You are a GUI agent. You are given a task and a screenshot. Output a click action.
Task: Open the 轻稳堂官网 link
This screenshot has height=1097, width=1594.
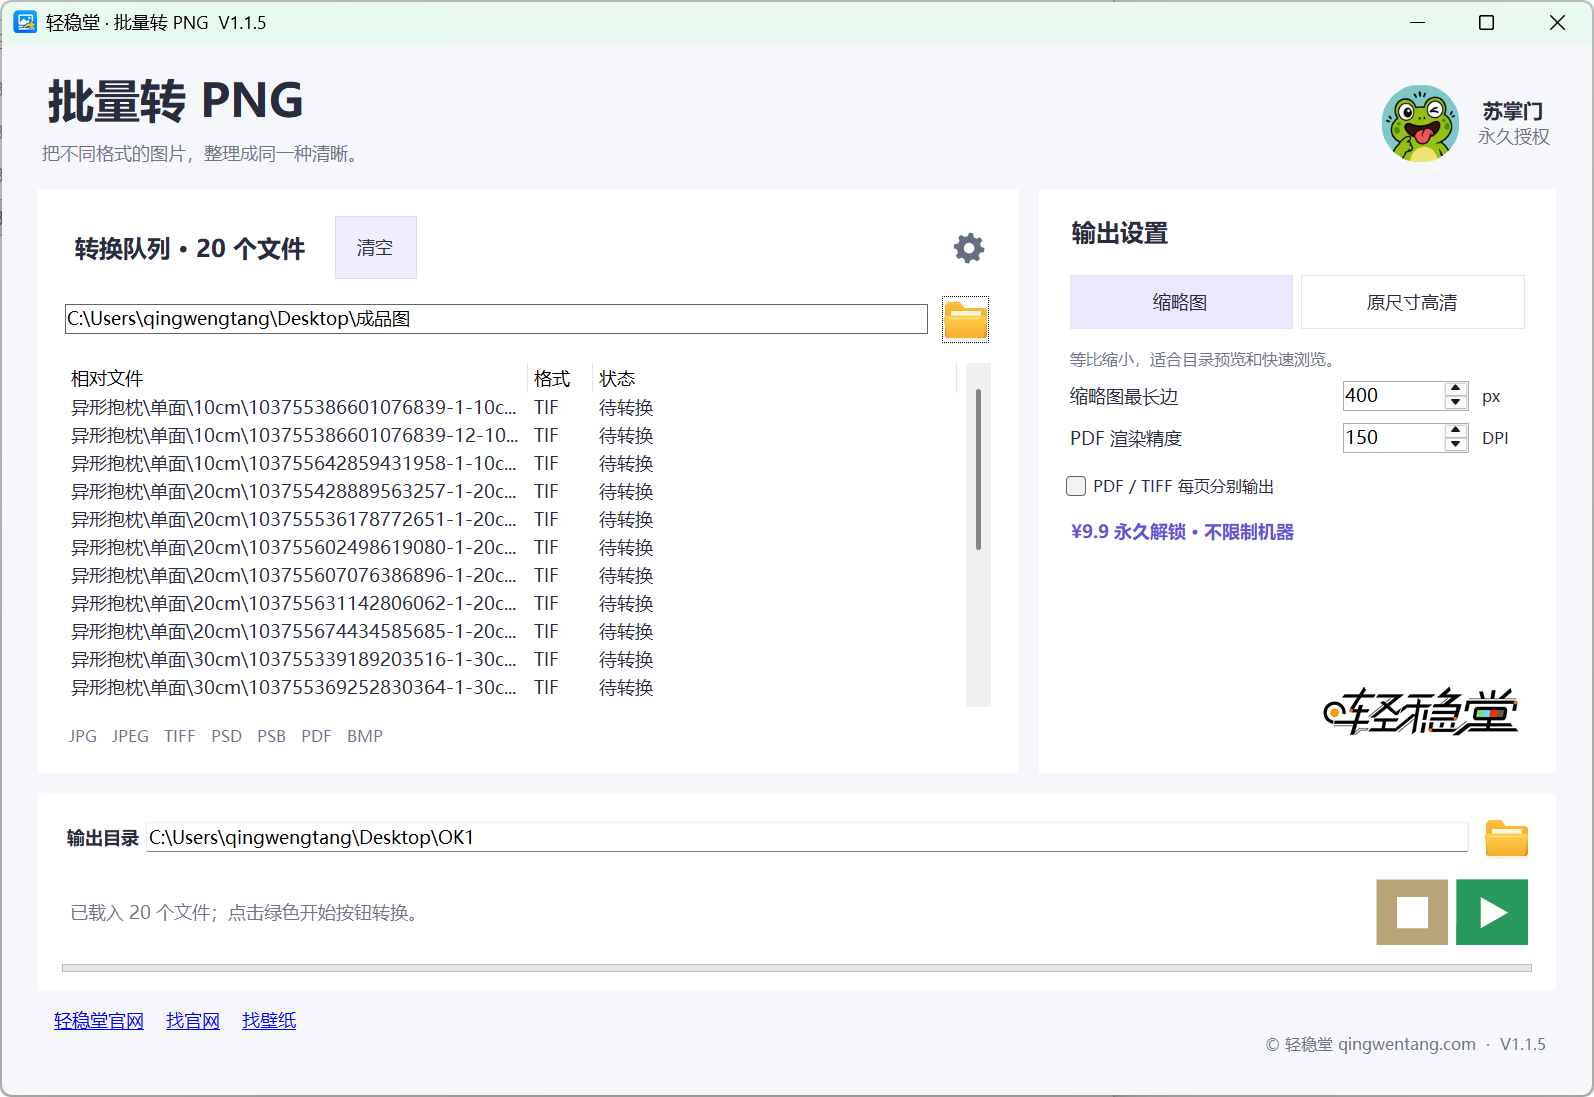click(99, 1021)
